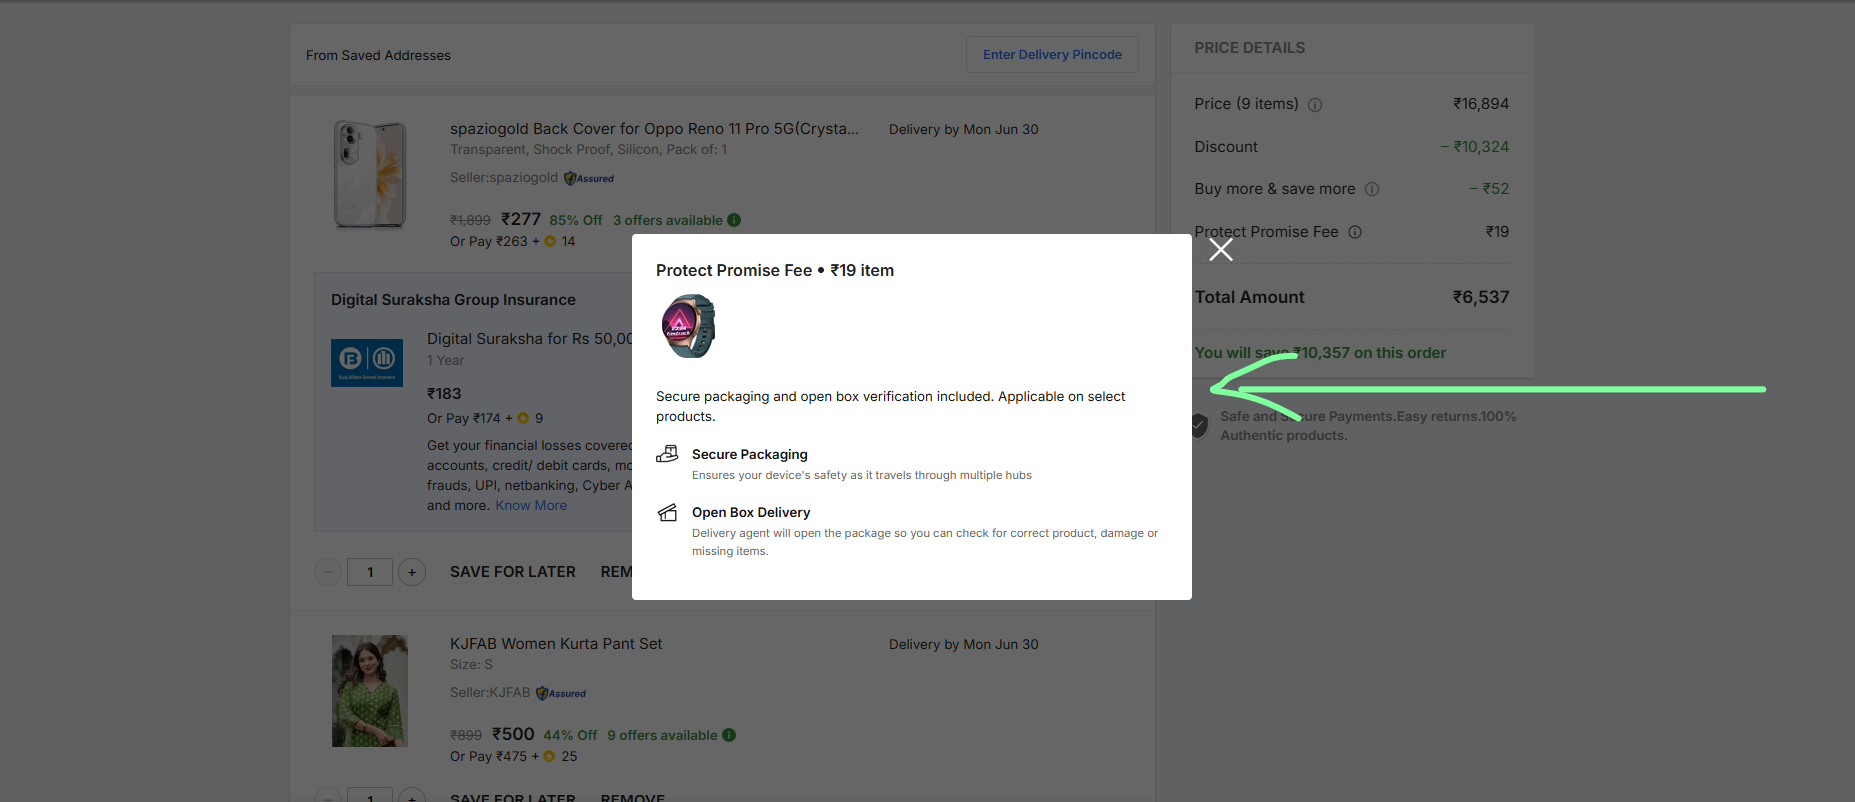Click the 'Size: S' text

471,665
